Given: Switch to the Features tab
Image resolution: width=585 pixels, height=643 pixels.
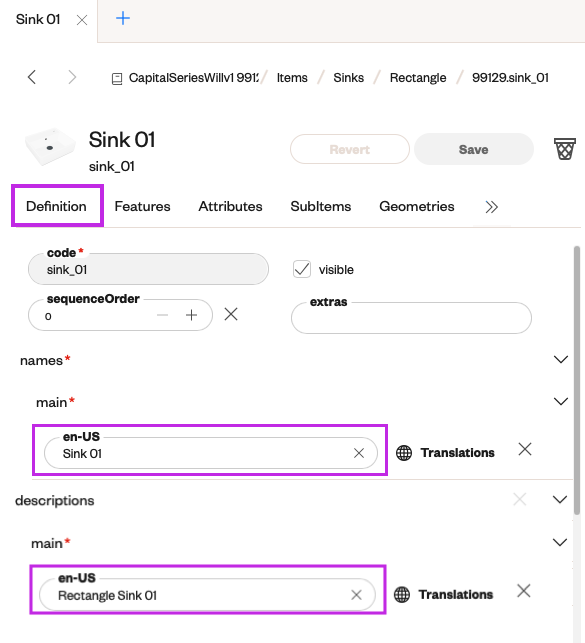Looking at the screenshot, I should [142, 206].
